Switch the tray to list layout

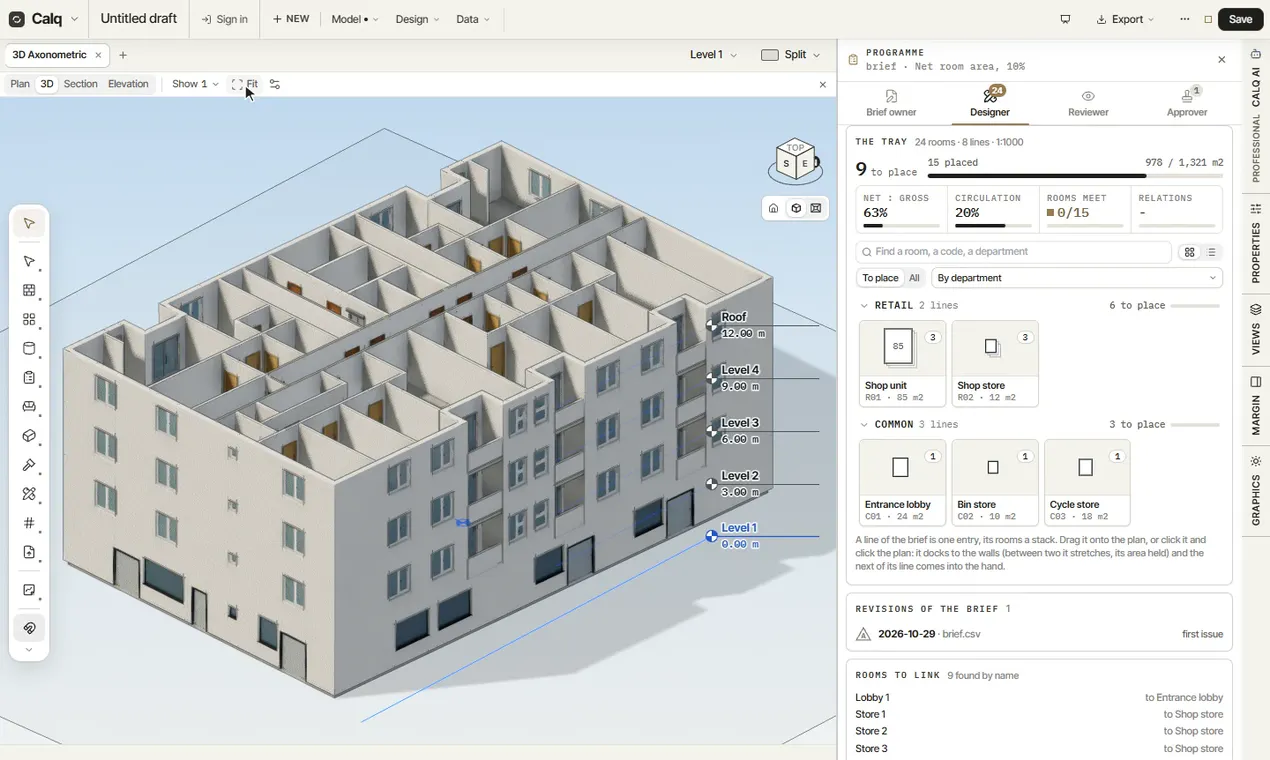coord(1212,252)
